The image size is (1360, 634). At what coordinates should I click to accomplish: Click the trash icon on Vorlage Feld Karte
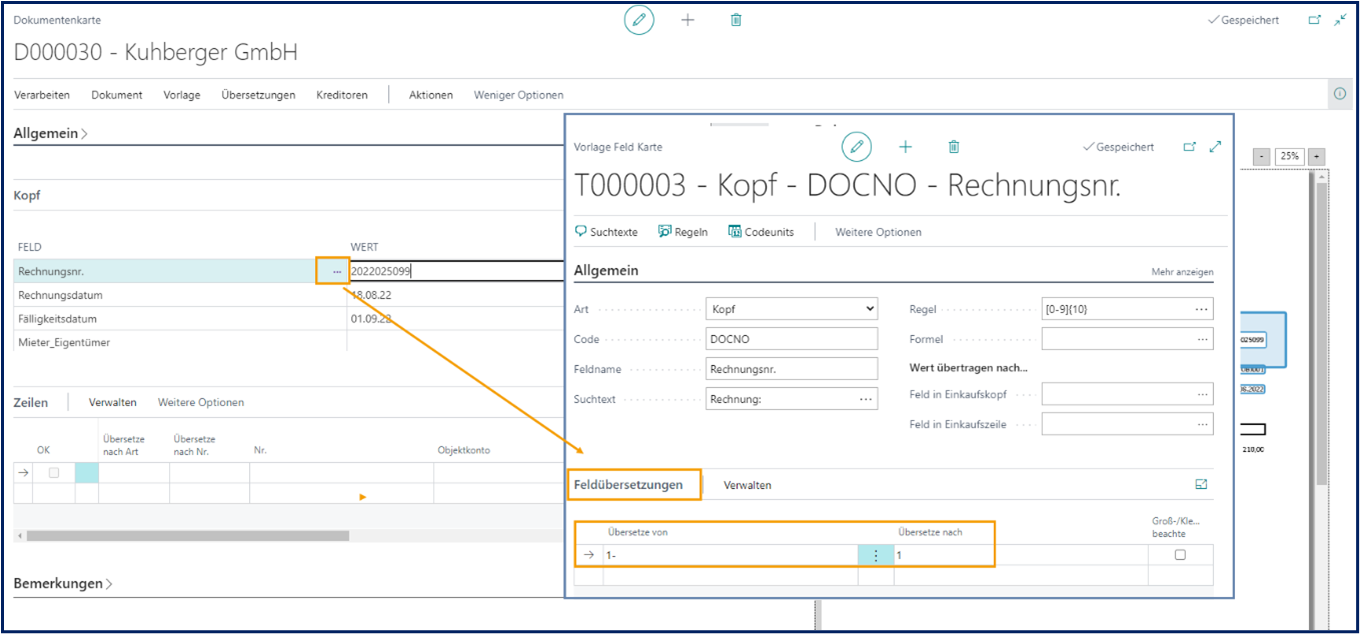point(954,147)
